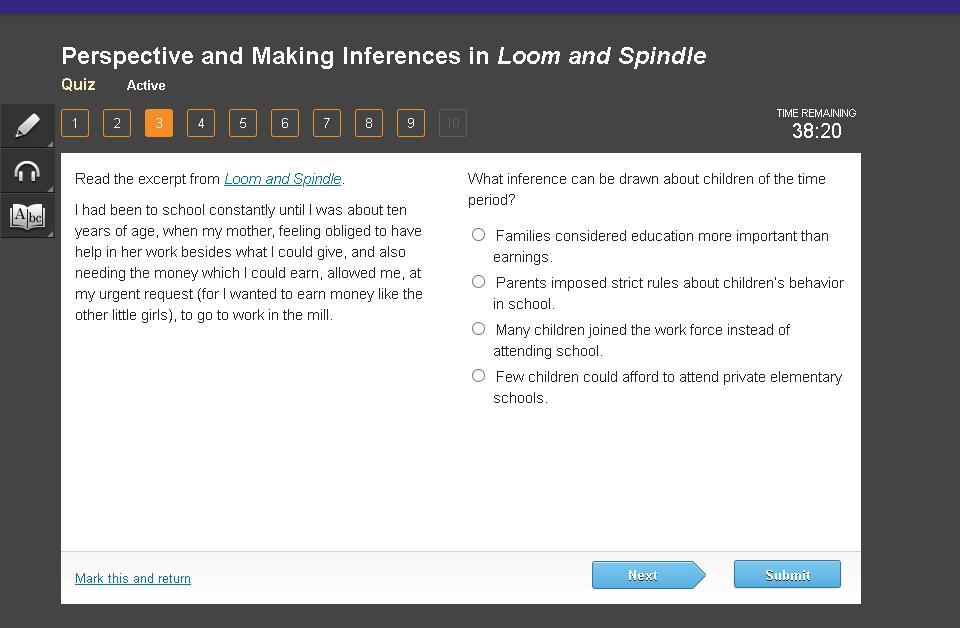Click the time remaining countdown
The width and height of the screenshot is (960, 628).
point(816,131)
